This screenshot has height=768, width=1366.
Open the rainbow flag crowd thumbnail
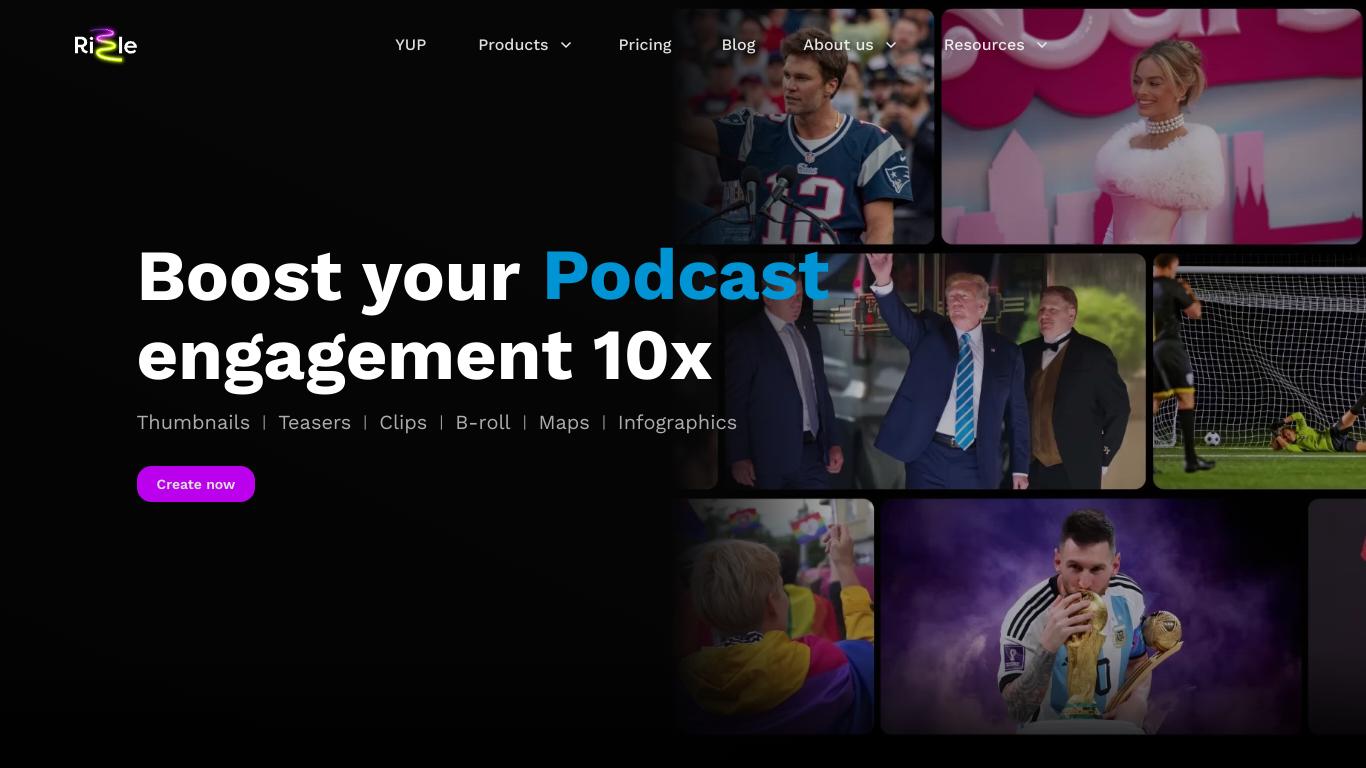(x=775, y=617)
